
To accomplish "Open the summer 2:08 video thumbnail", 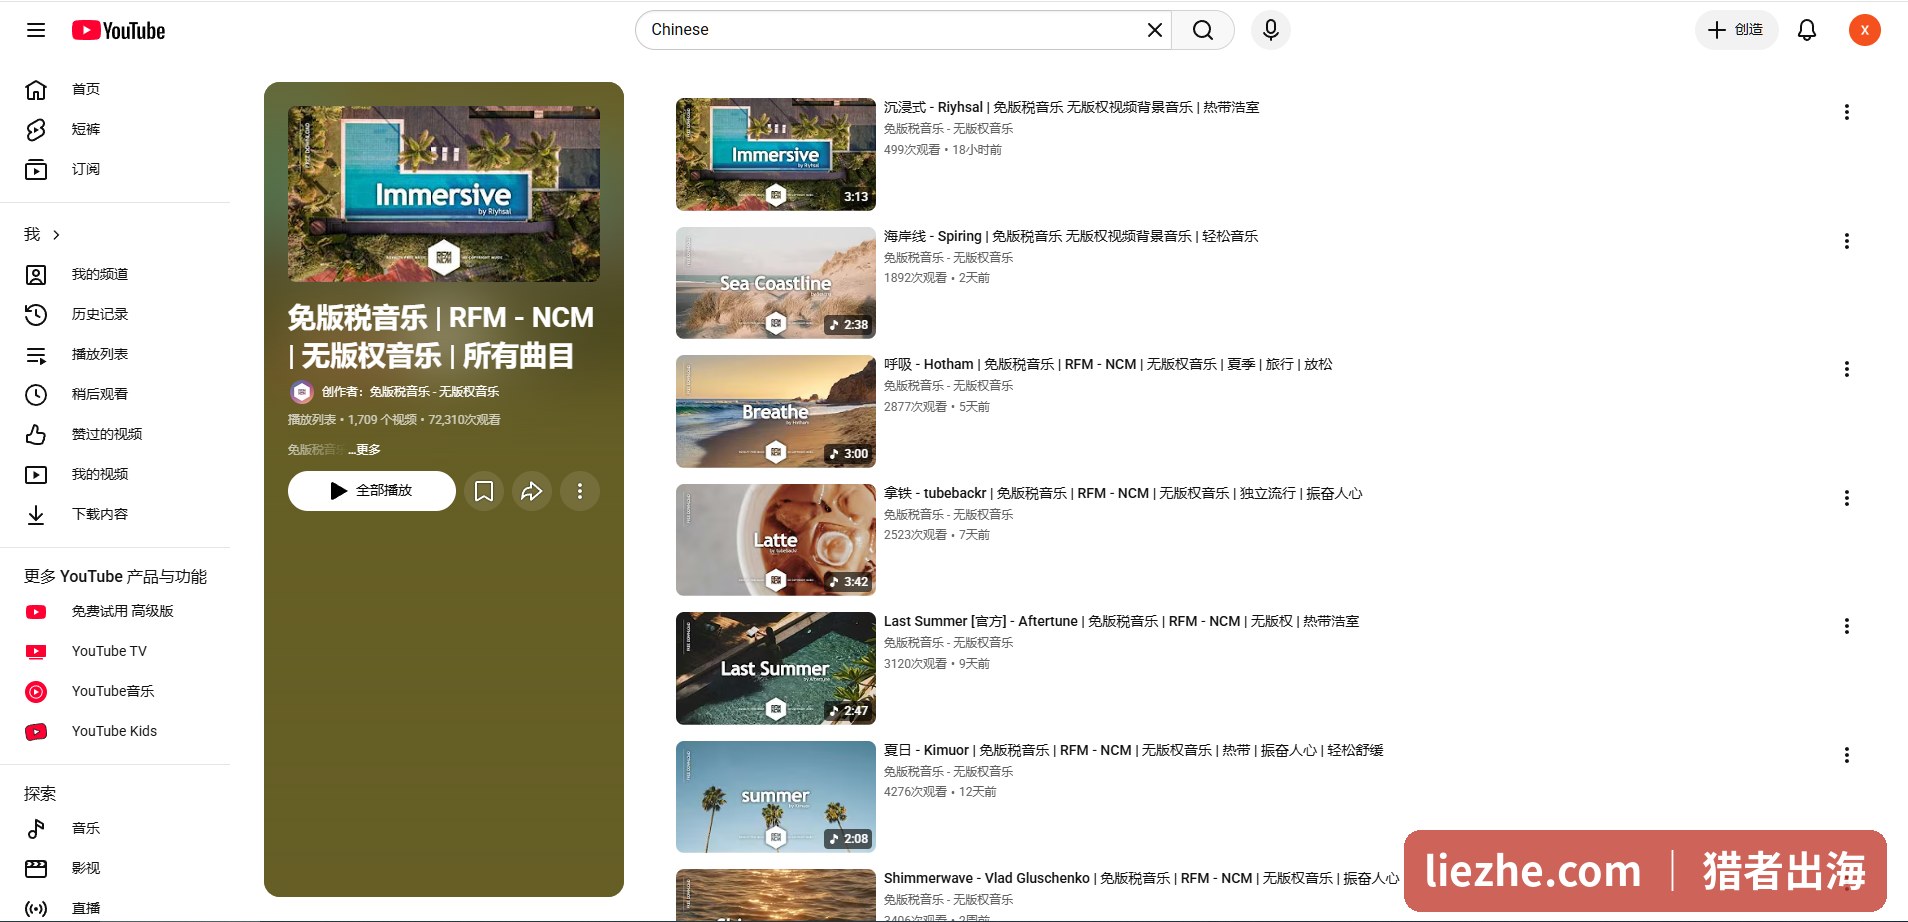I will (776, 797).
